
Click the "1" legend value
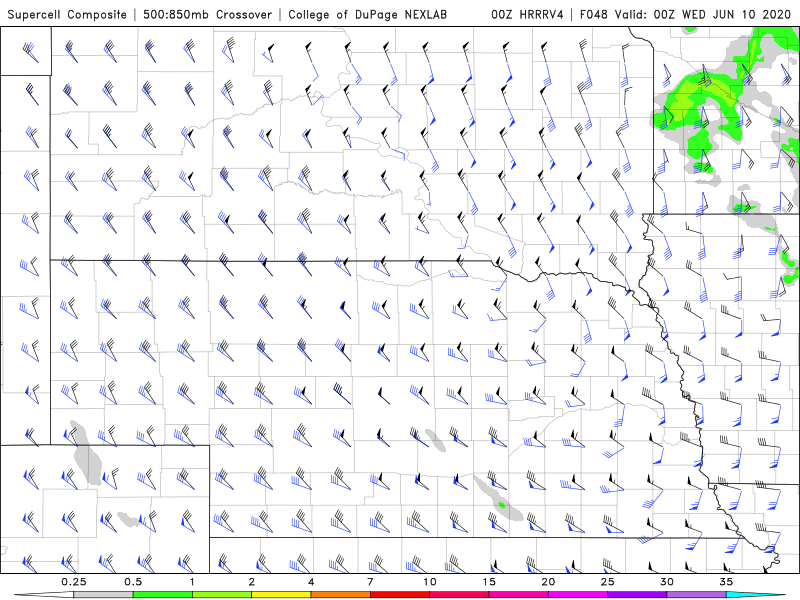point(192,582)
